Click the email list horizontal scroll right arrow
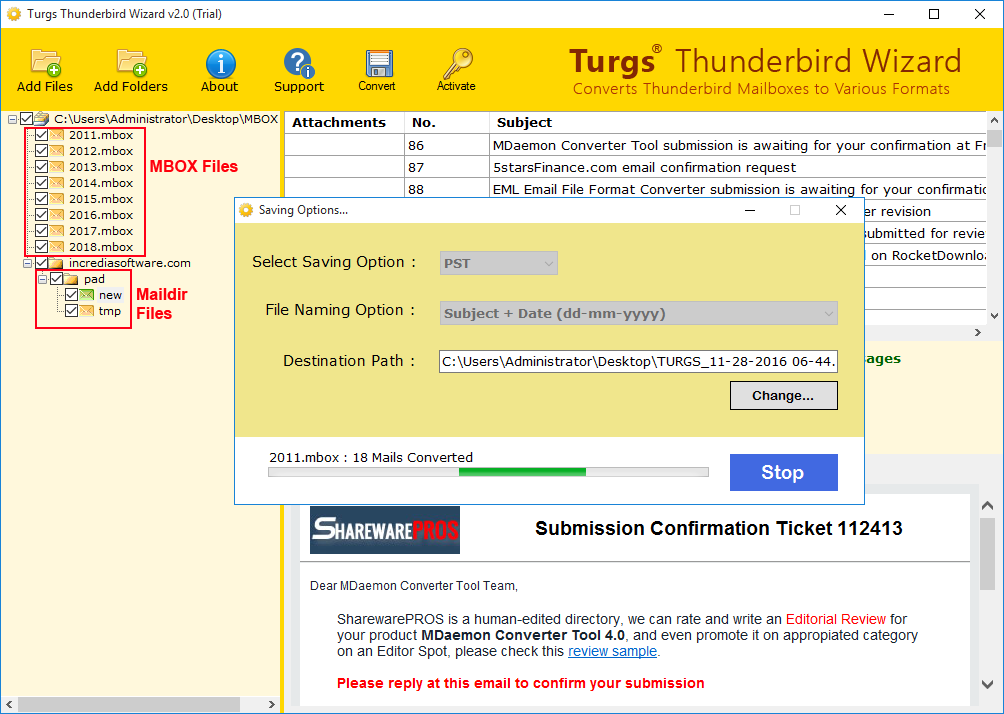Image resolution: width=1004 pixels, height=714 pixels. click(978, 332)
